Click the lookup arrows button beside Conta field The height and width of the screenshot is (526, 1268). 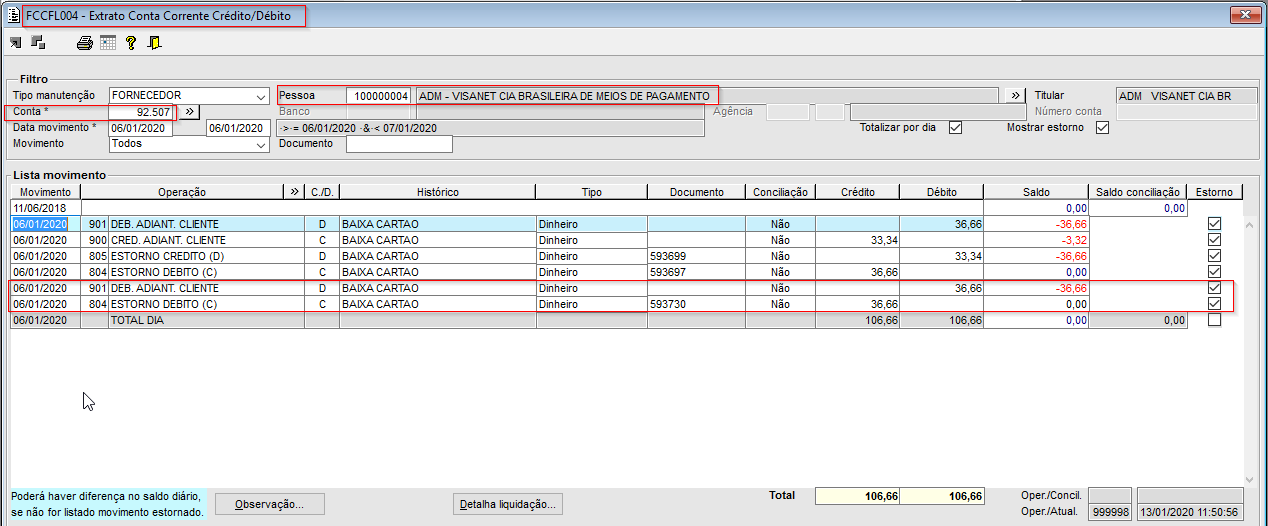tap(189, 112)
